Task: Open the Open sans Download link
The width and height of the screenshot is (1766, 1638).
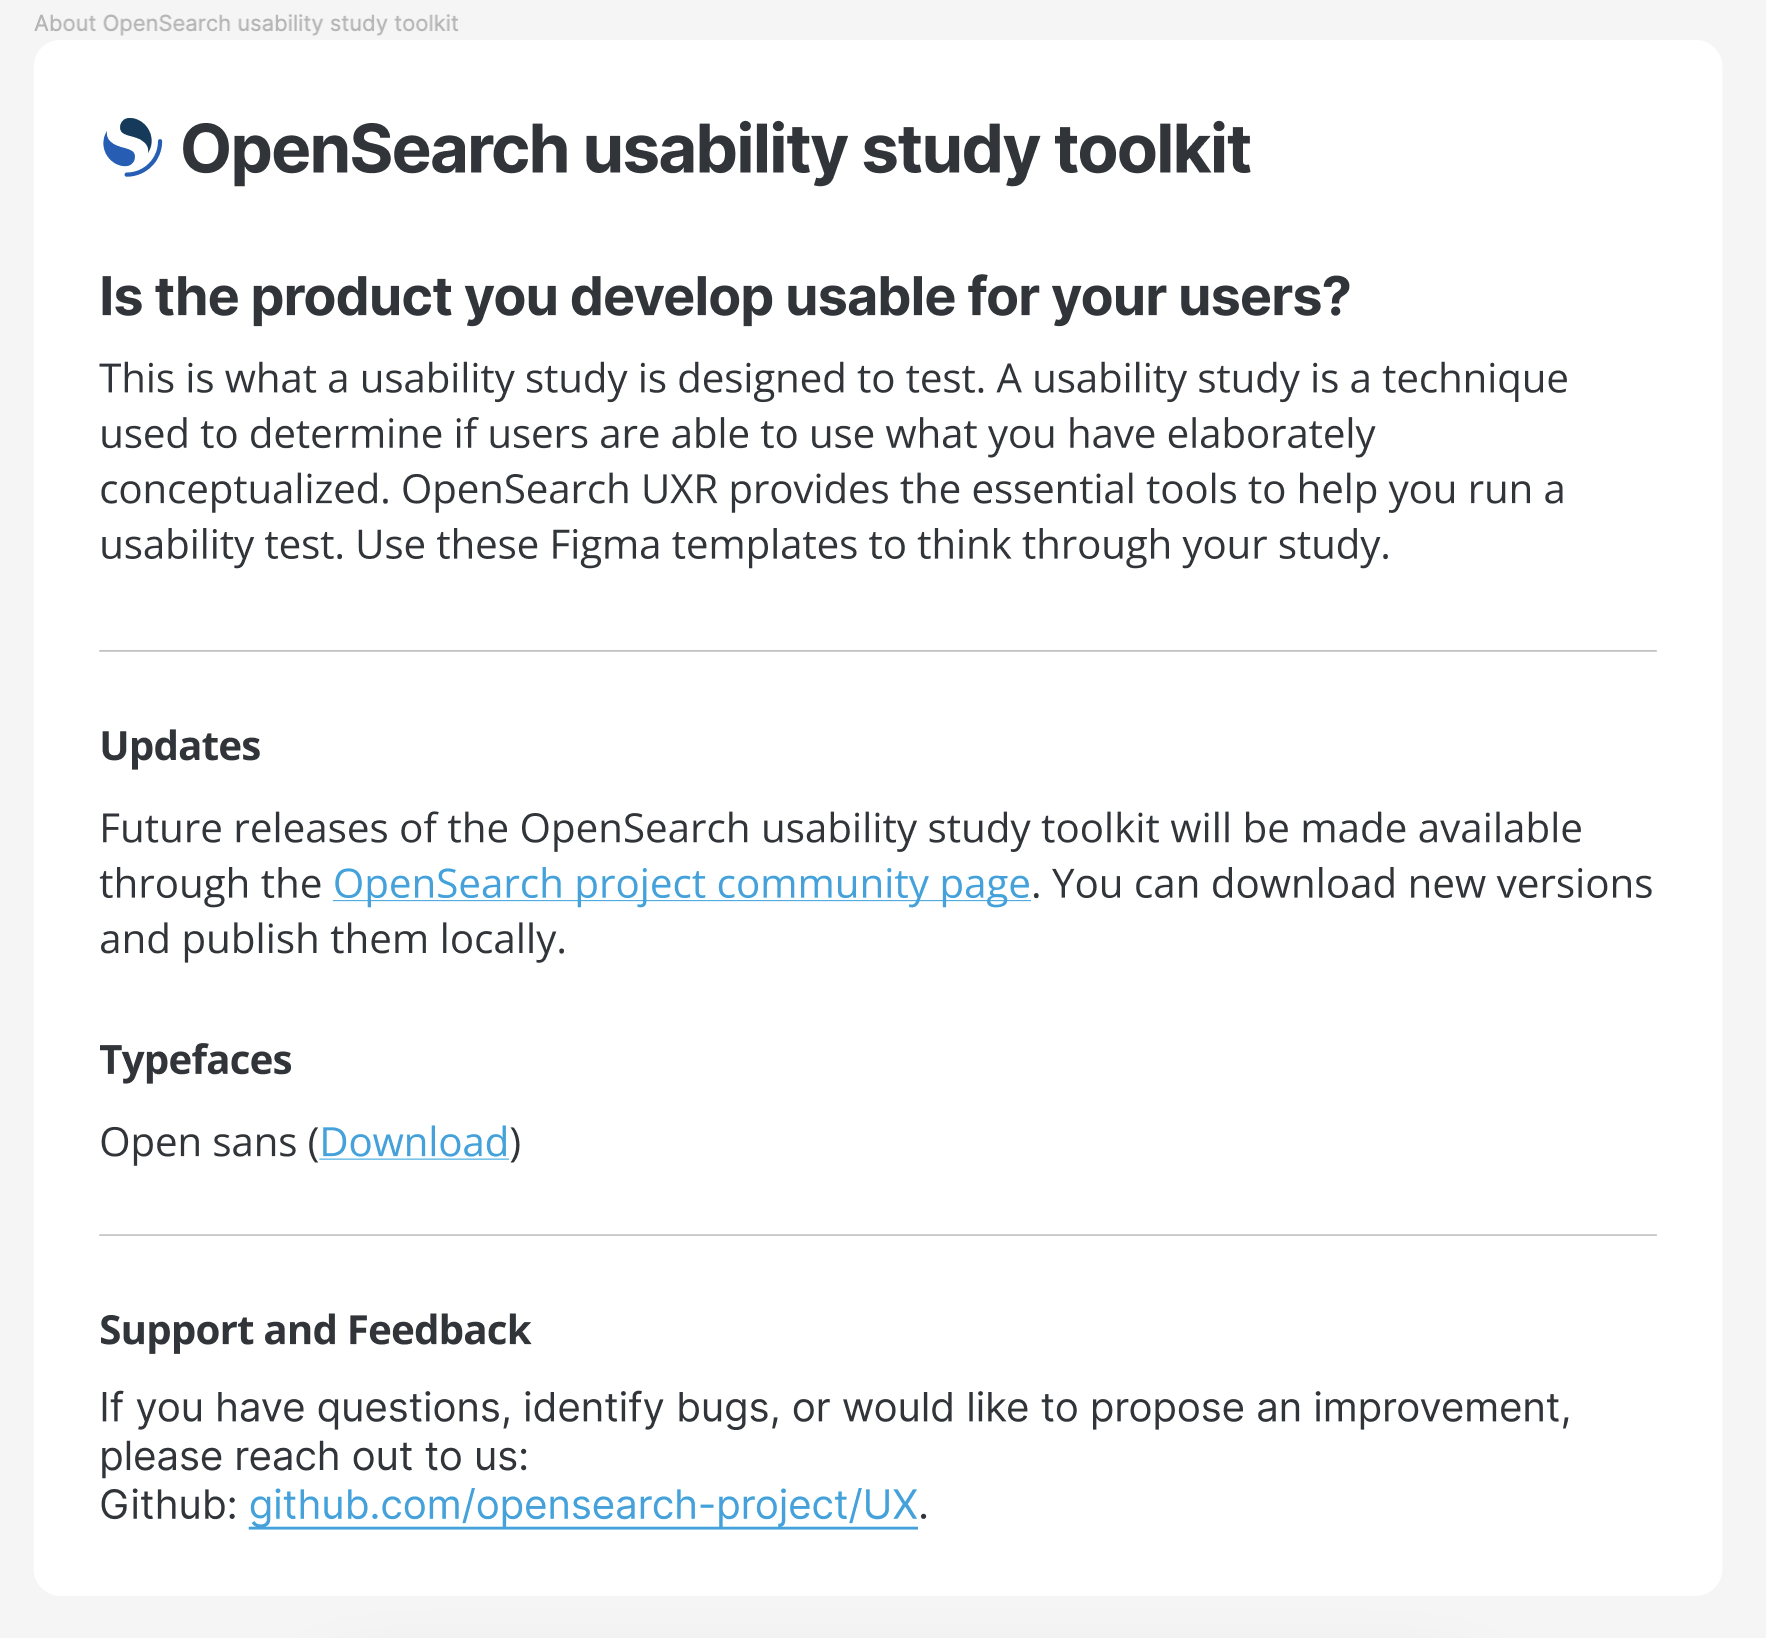Action: [414, 1142]
